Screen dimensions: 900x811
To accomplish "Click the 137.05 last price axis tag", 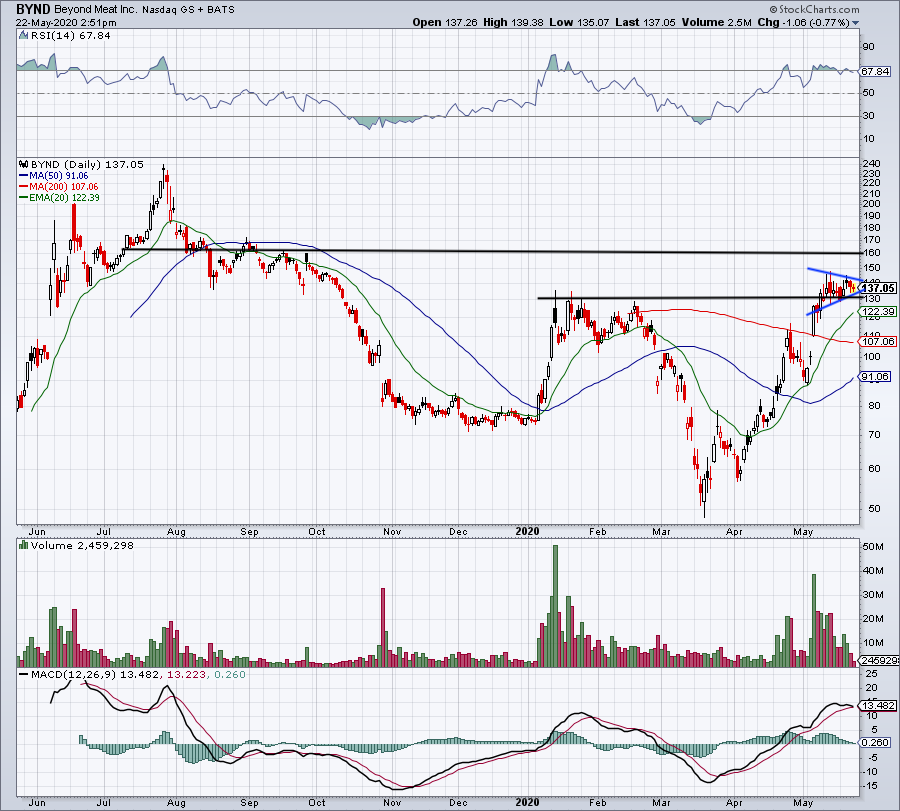I will pos(879,288).
